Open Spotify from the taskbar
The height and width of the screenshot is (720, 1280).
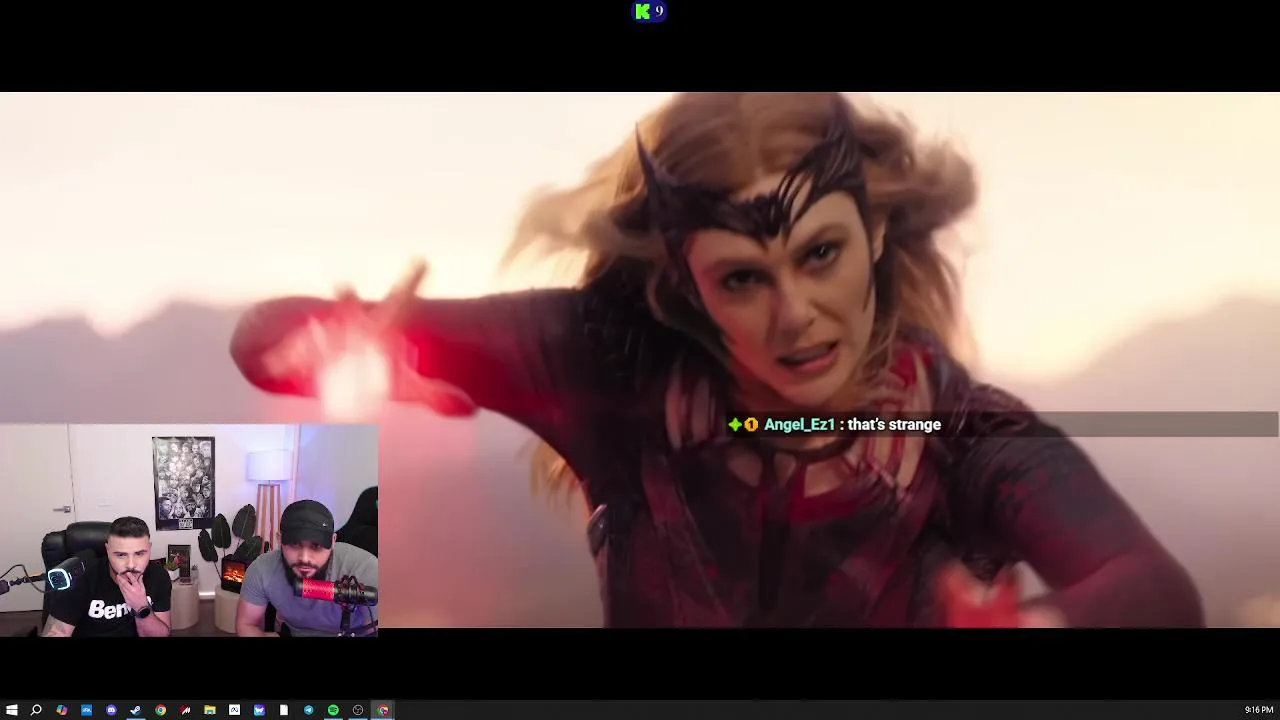(x=333, y=710)
